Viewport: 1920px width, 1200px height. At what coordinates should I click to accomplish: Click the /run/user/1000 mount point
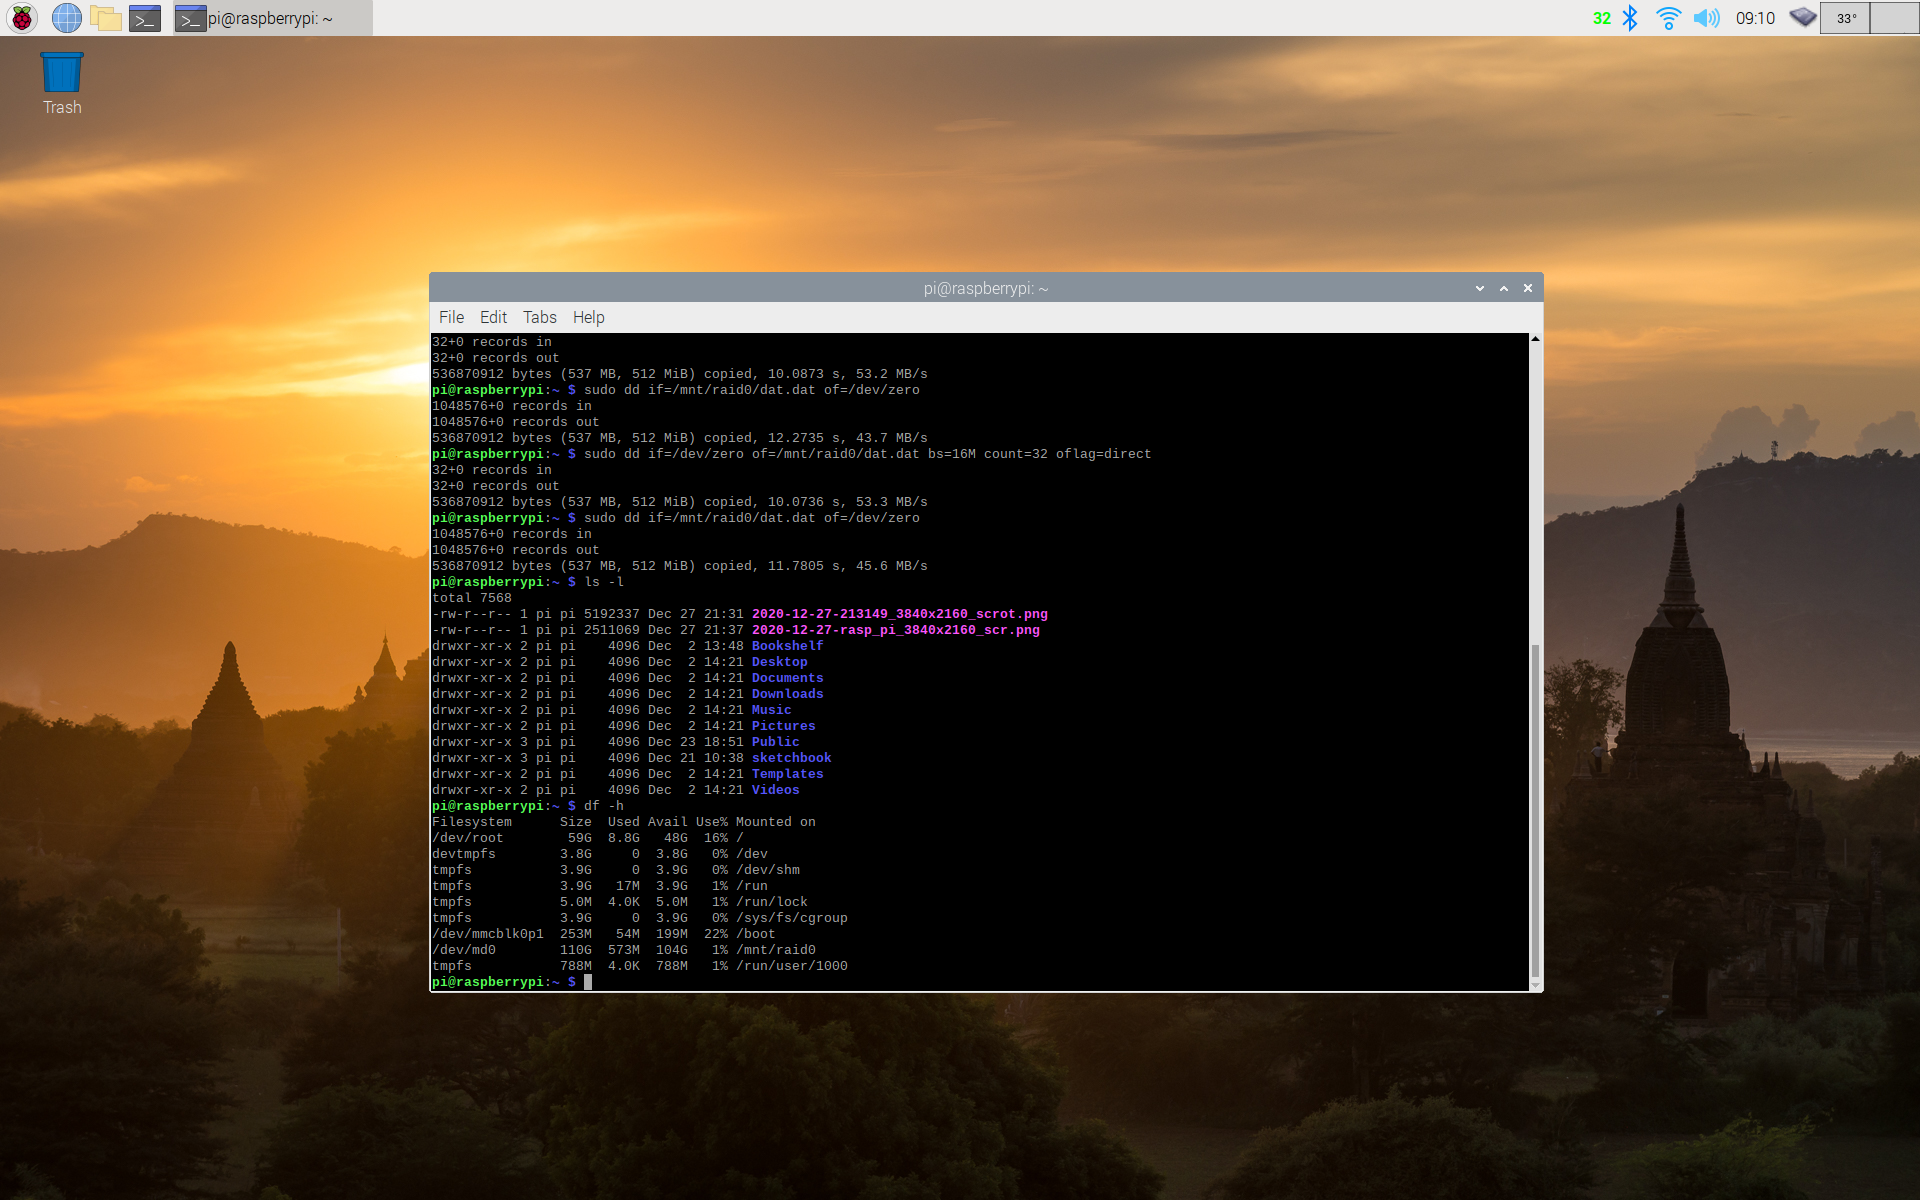792,966
